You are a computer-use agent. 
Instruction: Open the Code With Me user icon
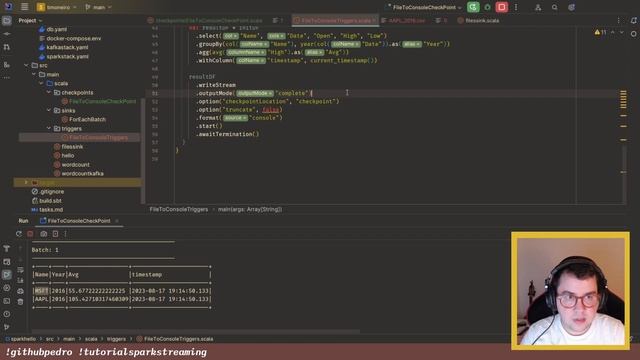(538, 7)
